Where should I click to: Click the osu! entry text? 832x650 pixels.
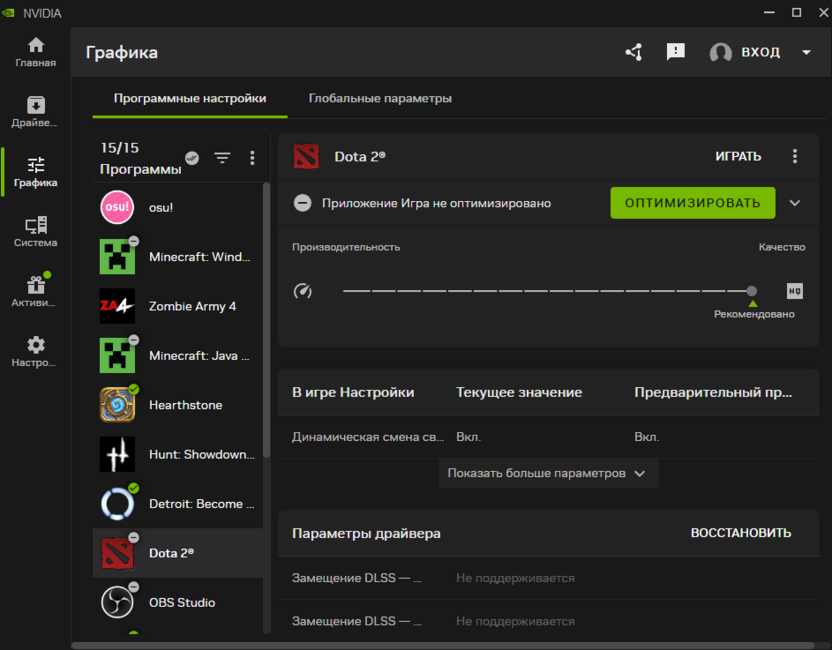coord(161,207)
